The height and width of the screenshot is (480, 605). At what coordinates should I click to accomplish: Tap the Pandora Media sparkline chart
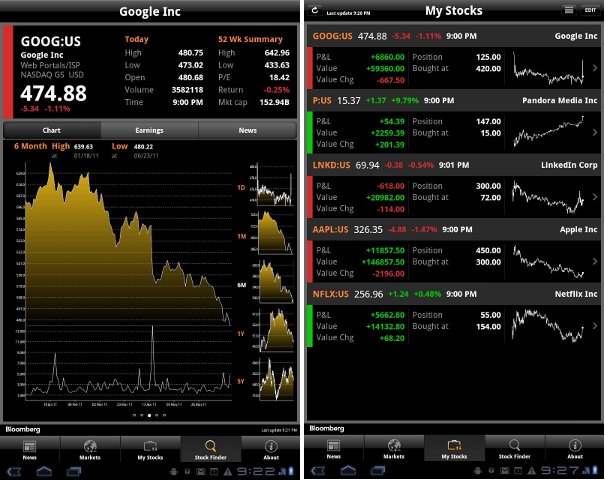point(549,132)
